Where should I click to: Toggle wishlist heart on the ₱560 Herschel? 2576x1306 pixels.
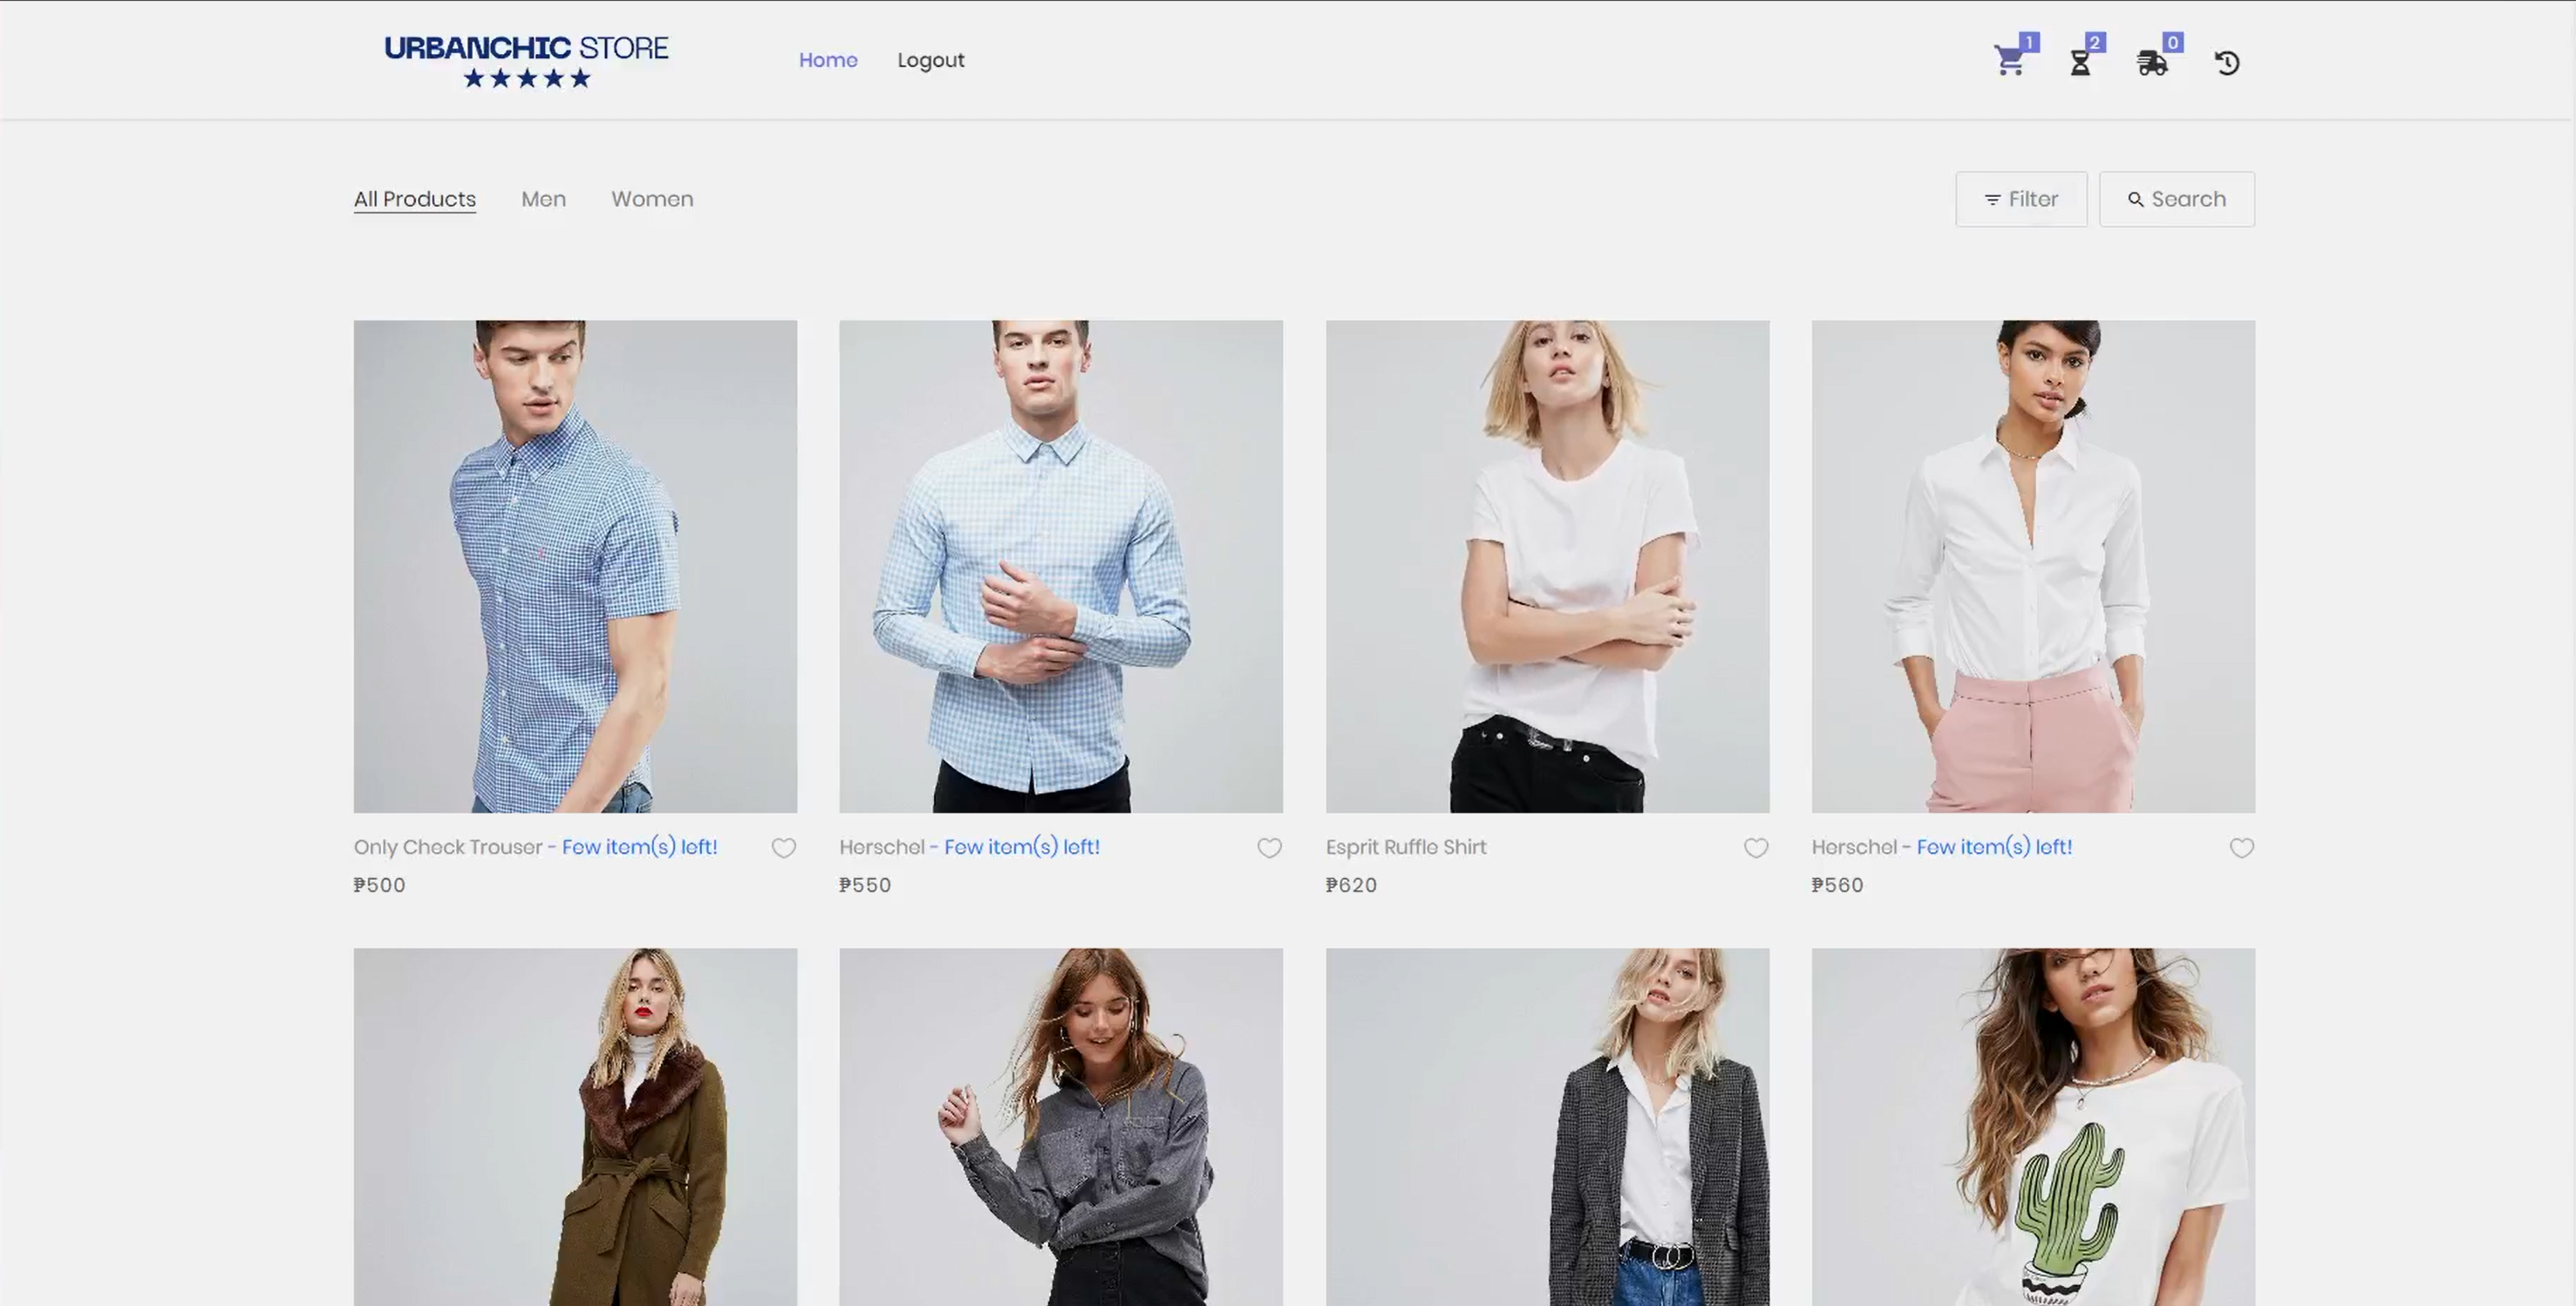coord(2241,847)
